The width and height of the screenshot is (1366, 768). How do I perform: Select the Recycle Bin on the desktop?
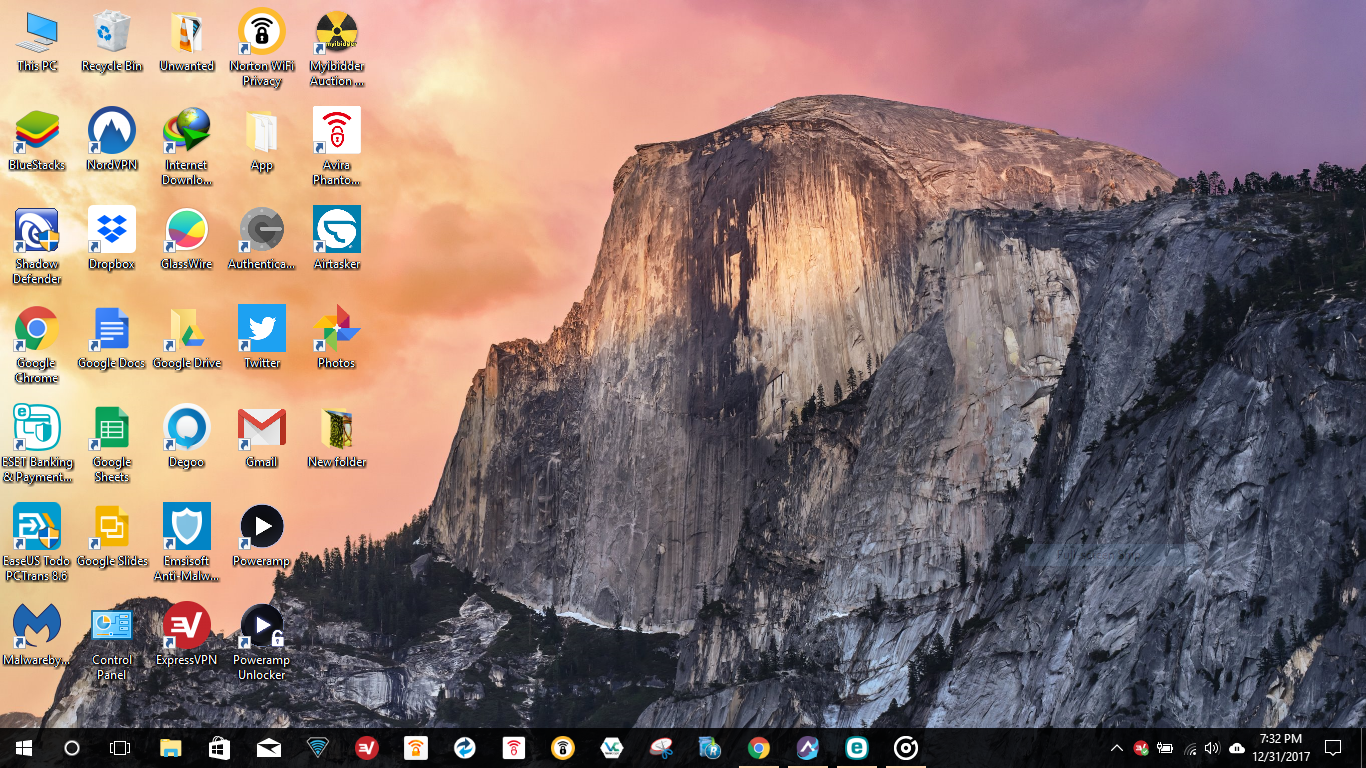tap(112, 41)
